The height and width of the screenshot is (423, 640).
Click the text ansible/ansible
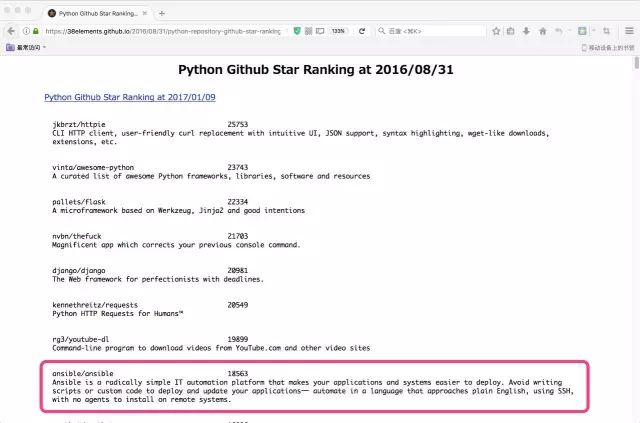[83, 374]
